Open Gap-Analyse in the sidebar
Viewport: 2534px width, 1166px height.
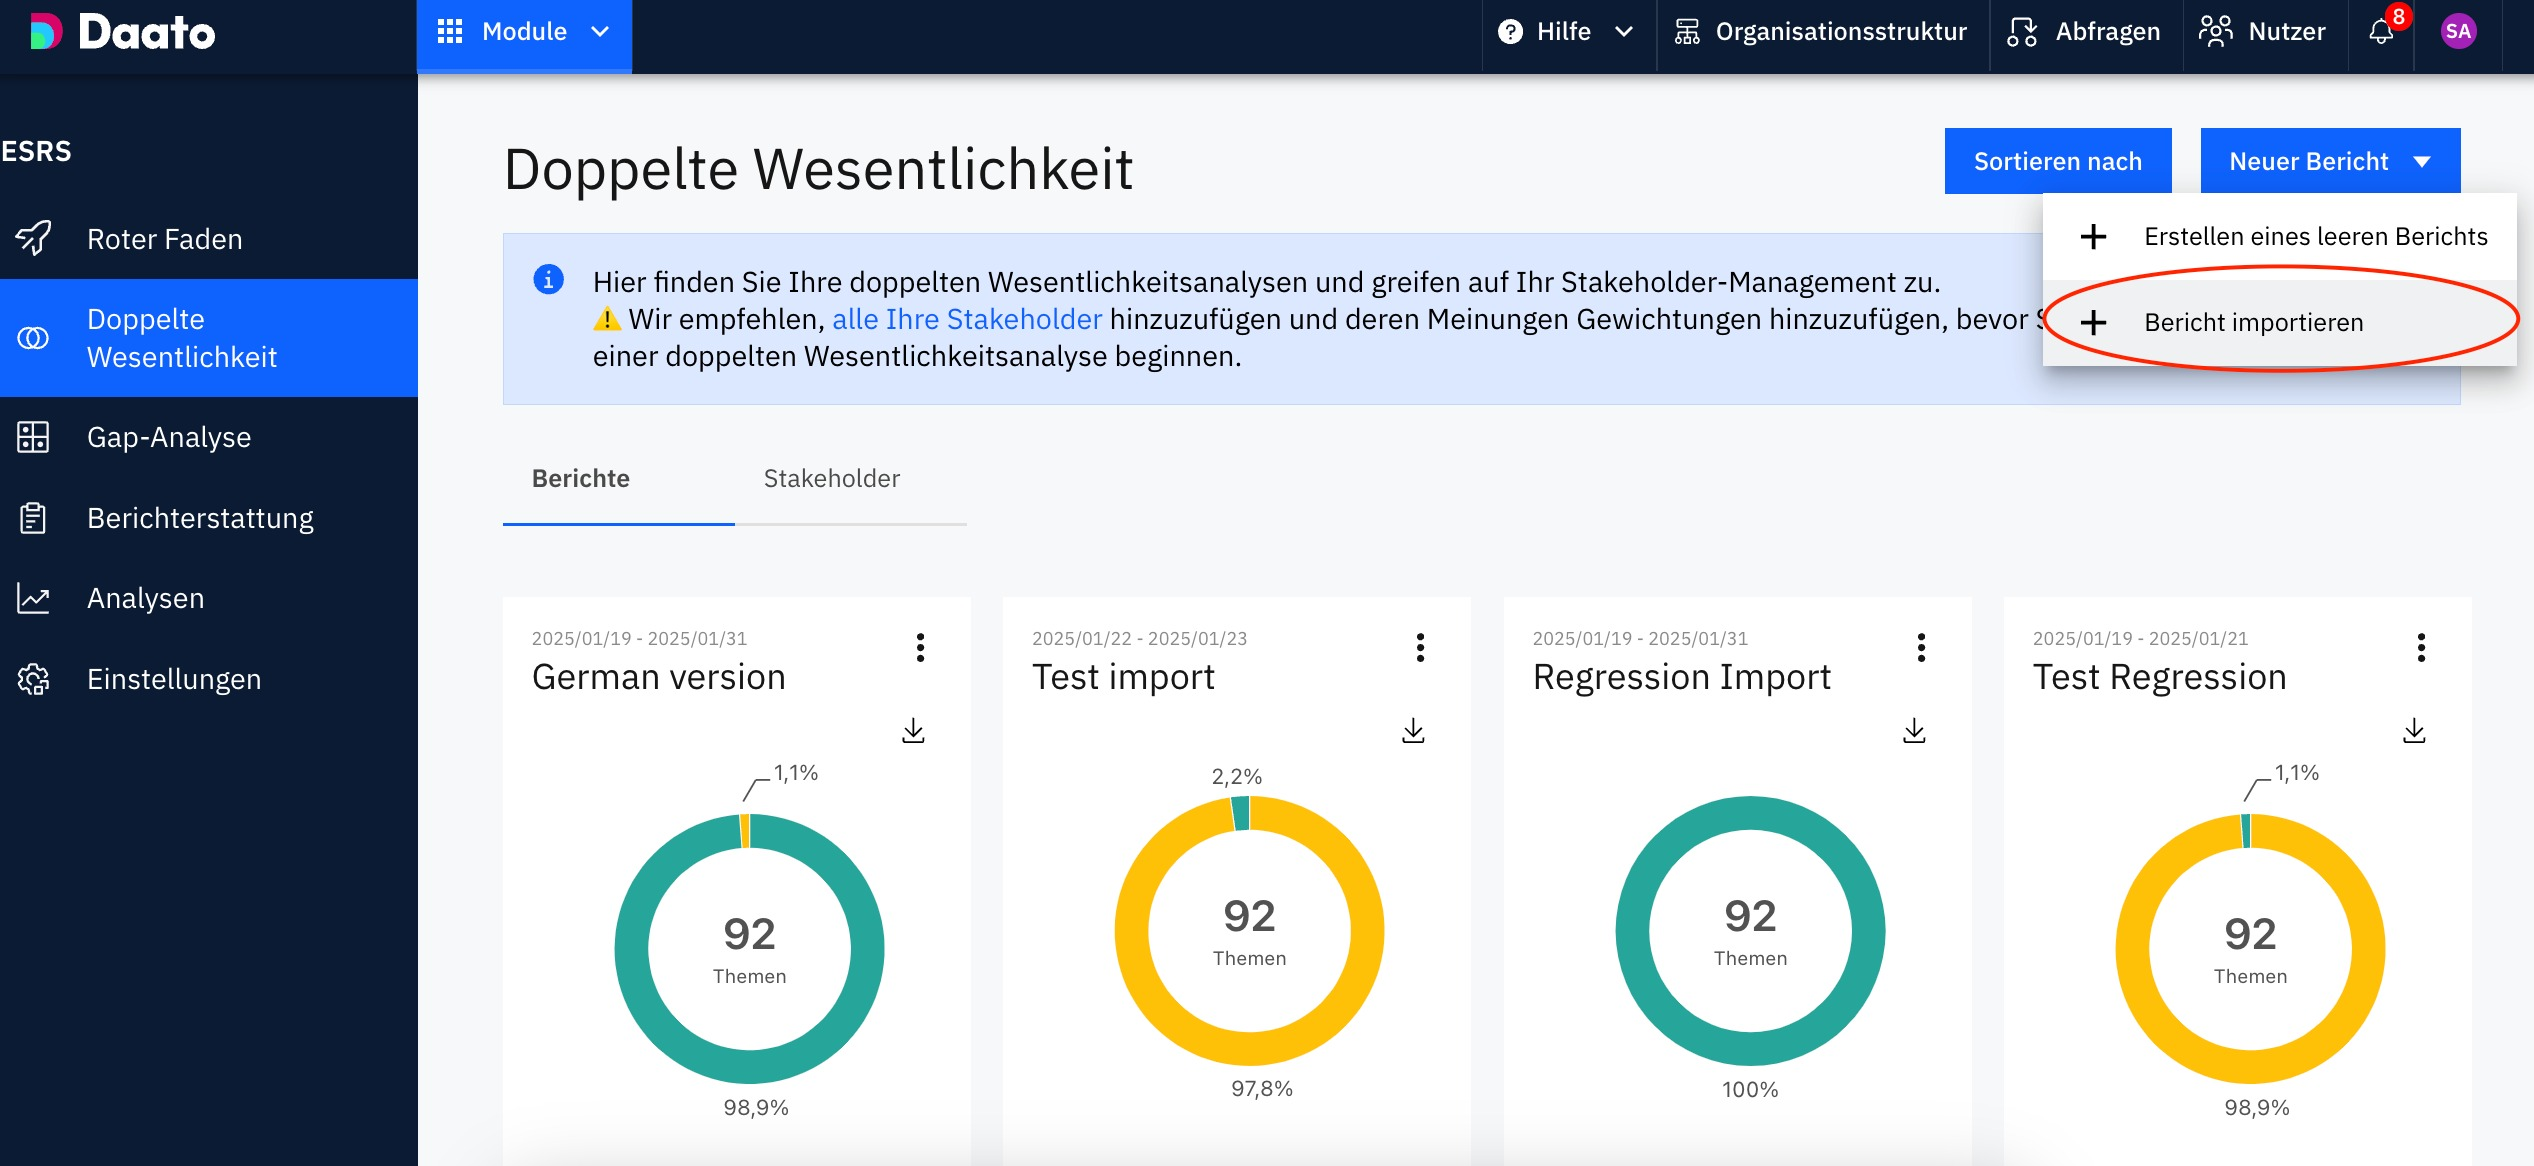pos(168,437)
